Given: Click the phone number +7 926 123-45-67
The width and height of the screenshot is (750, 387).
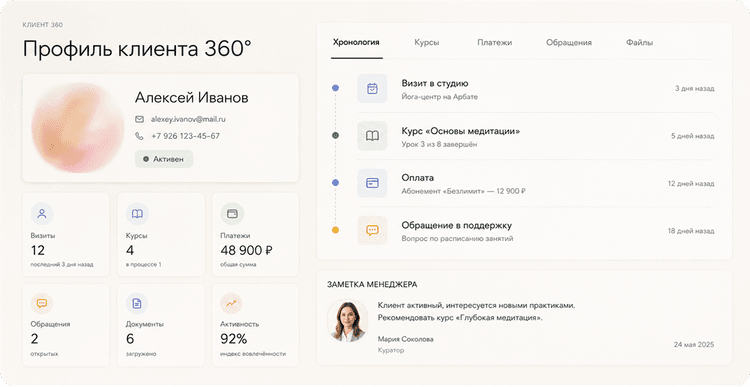Looking at the screenshot, I should [186, 136].
